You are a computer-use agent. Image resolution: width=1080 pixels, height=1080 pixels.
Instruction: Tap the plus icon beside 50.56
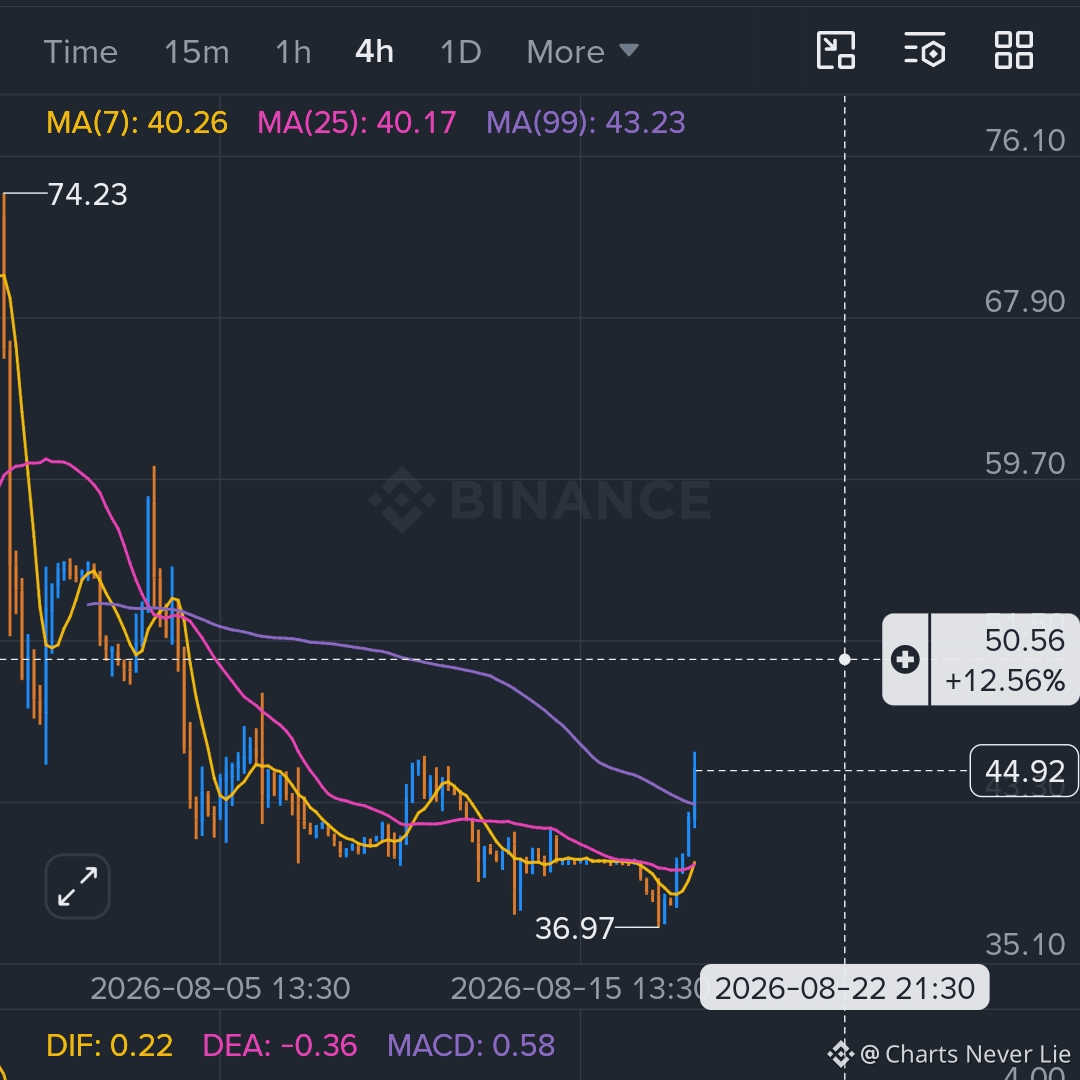tap(905, 659)
